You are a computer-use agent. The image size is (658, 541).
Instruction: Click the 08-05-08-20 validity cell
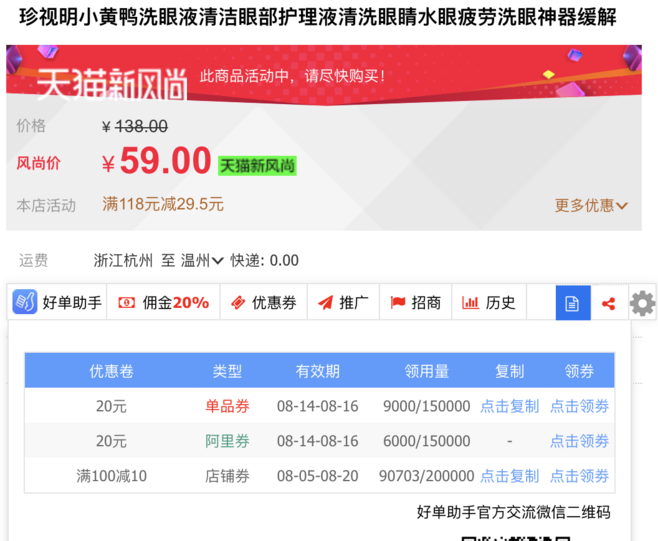(x=318, y=476)
